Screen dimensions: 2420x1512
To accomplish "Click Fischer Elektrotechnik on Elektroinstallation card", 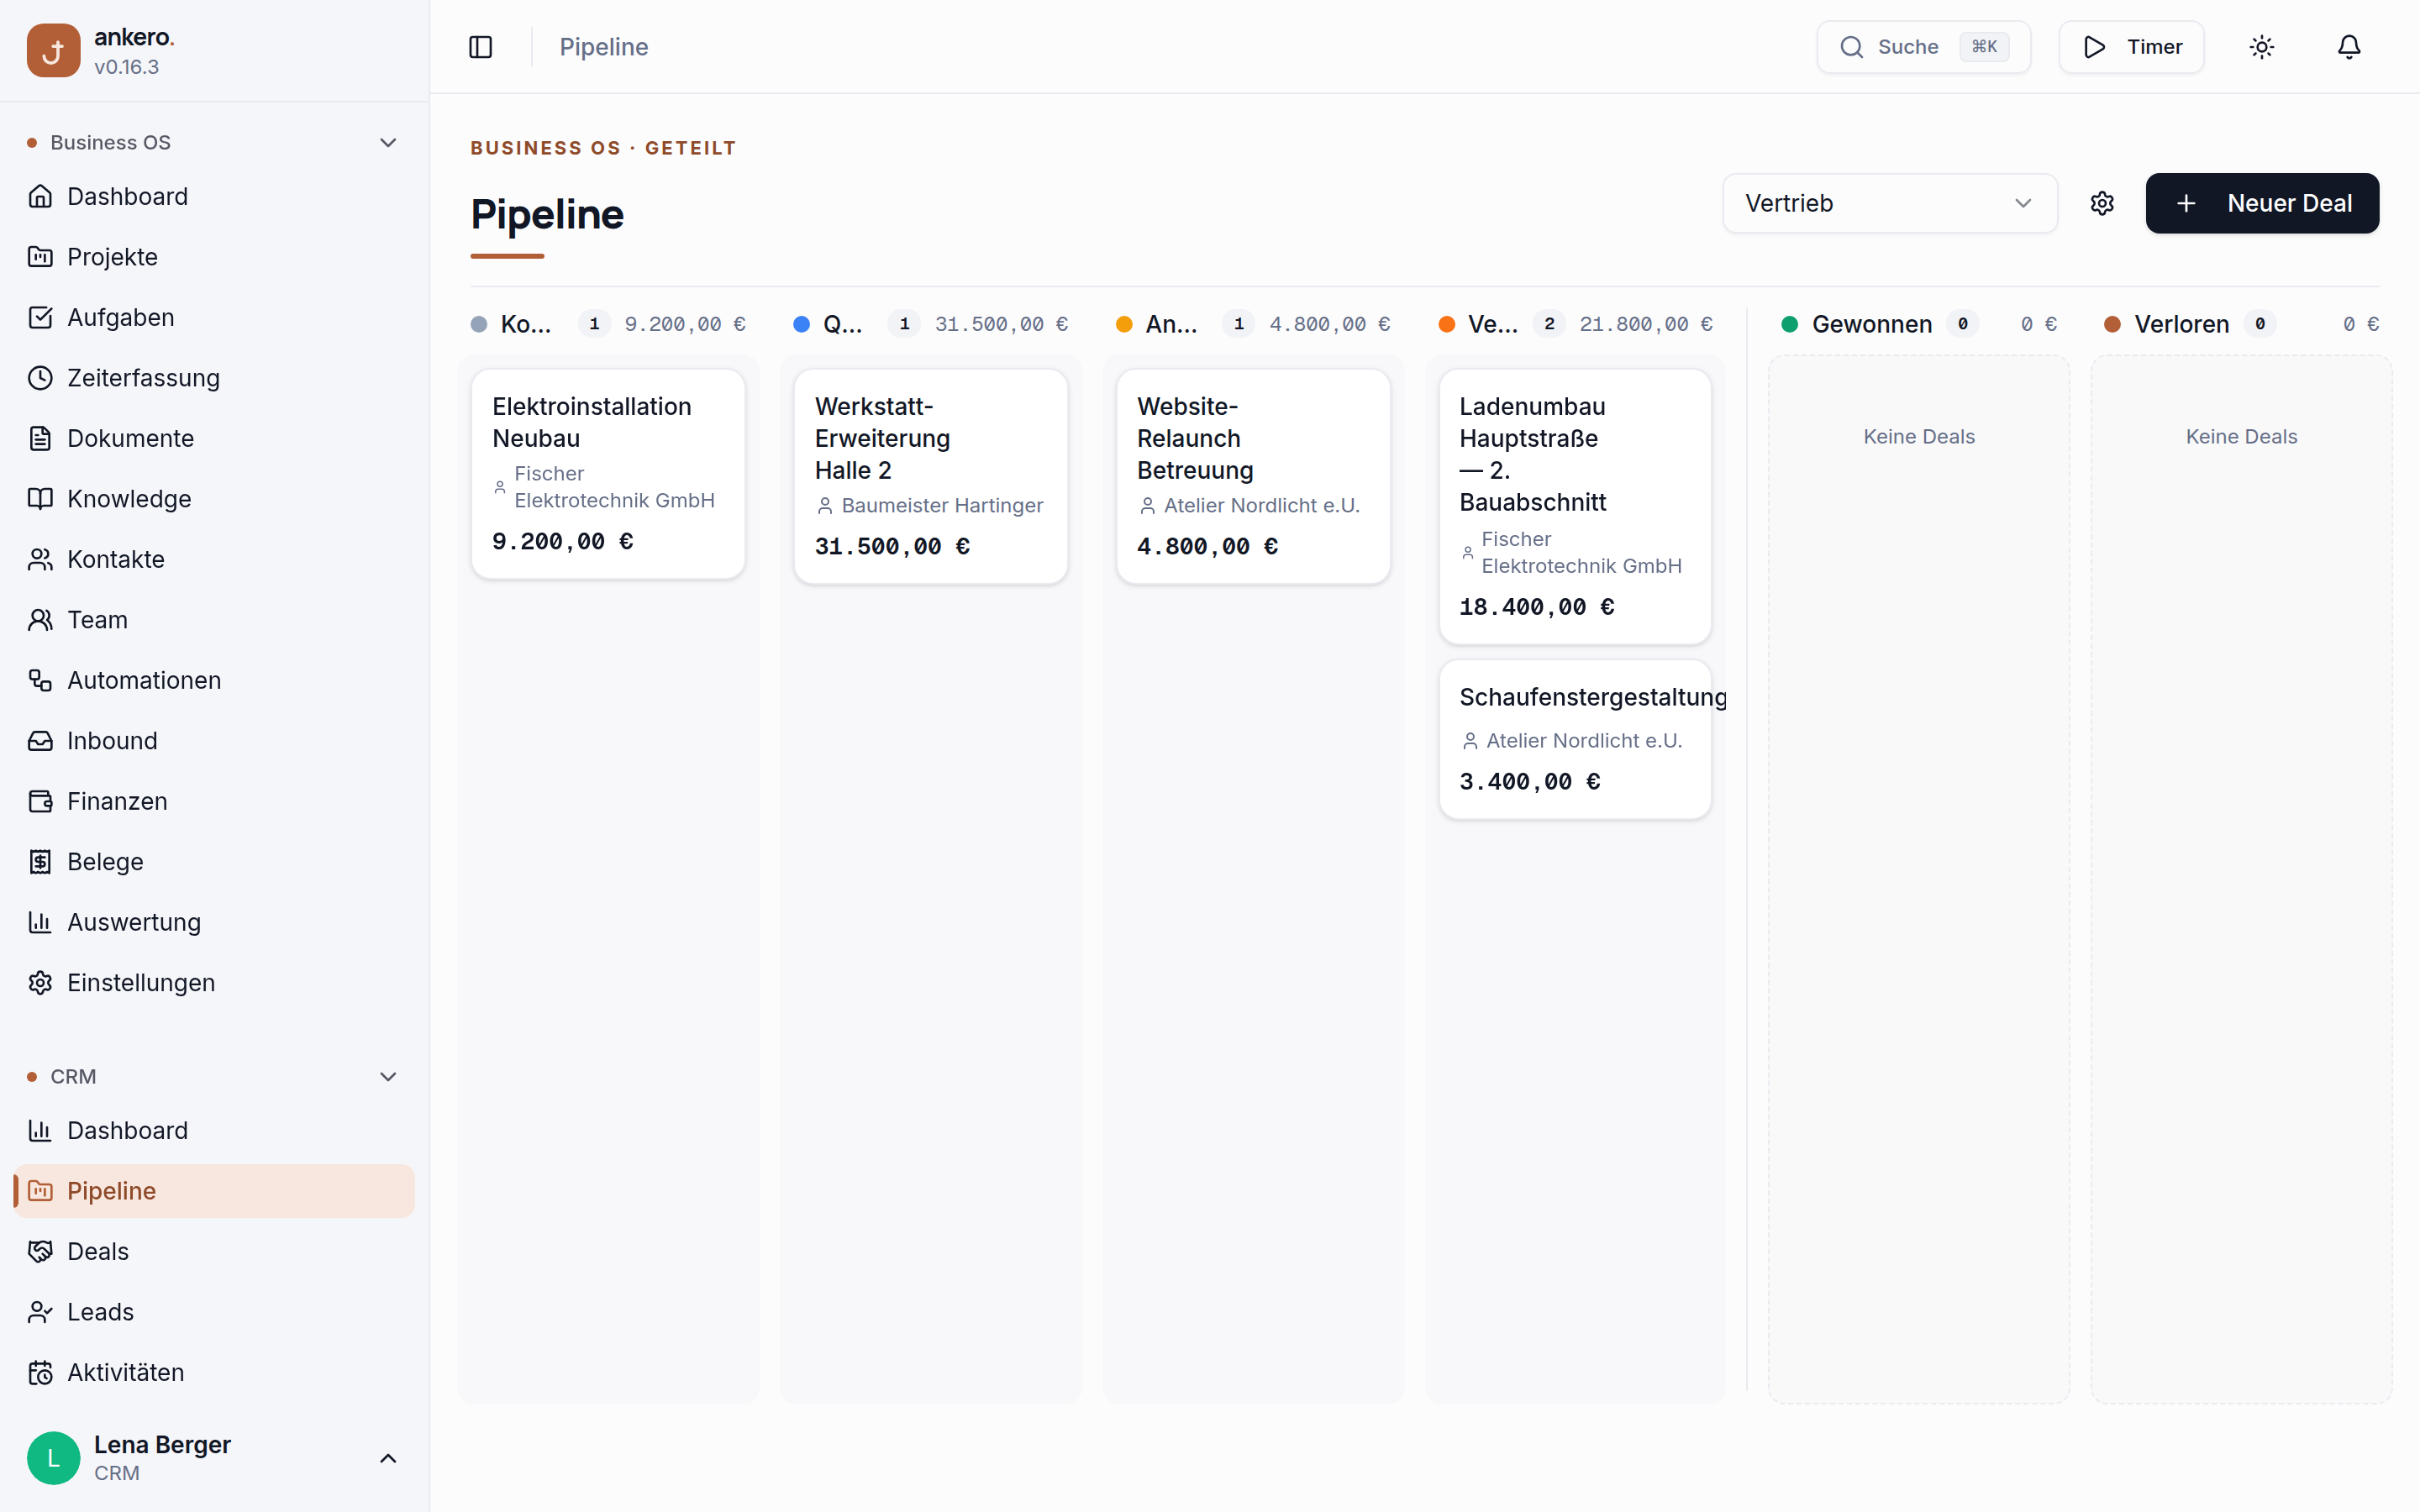I will 614,487.
